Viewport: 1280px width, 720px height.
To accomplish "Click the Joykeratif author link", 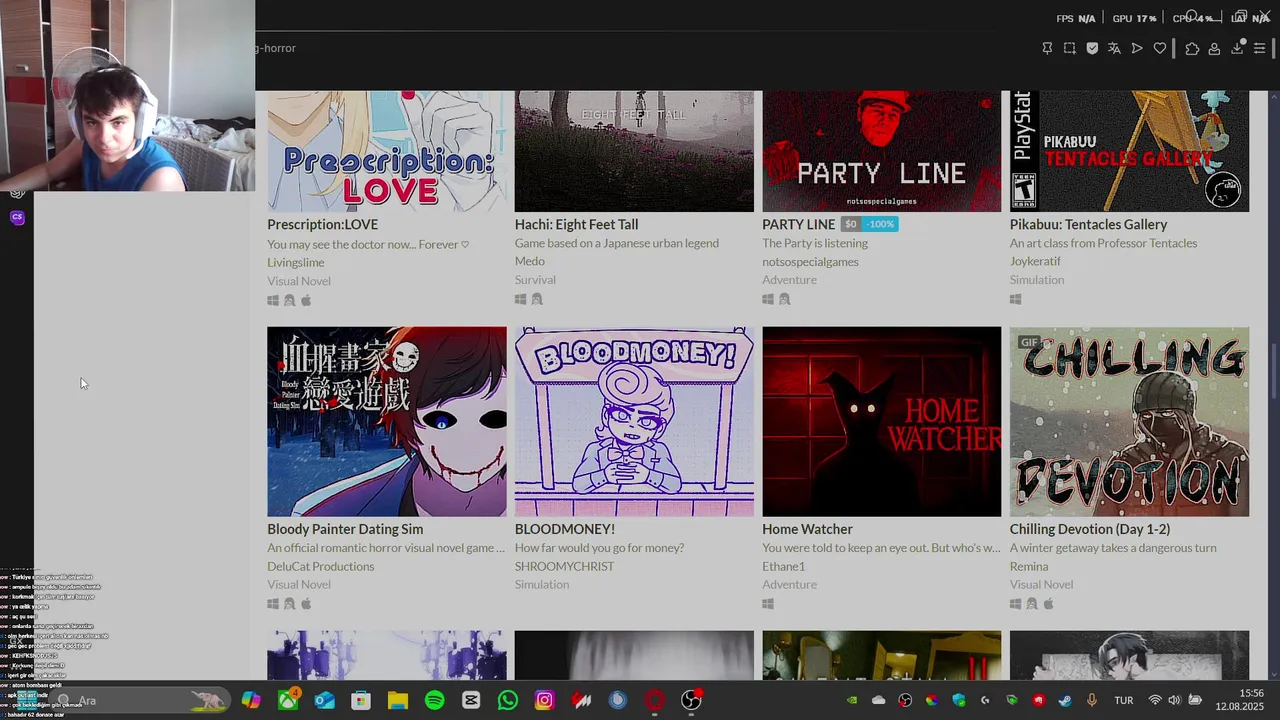I will pos(1035,261).
